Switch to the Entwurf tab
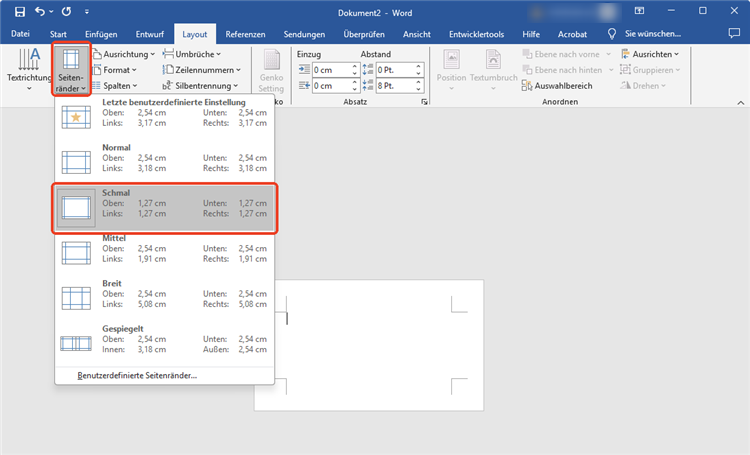Image resolution: width=750 pixels, height=455 pixels. 150,34
